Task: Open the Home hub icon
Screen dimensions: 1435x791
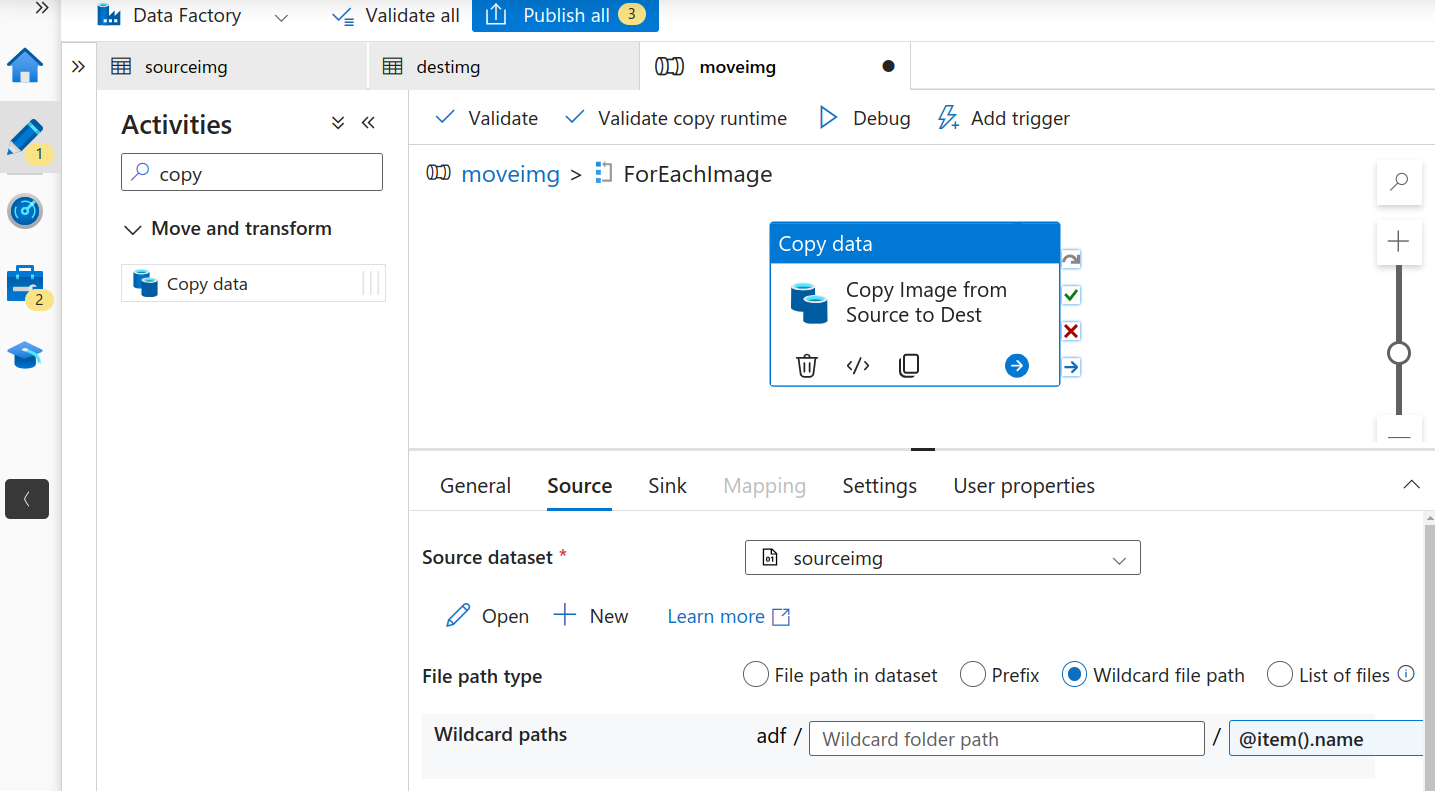Action: pyautogui.click(x=26, y=66)
